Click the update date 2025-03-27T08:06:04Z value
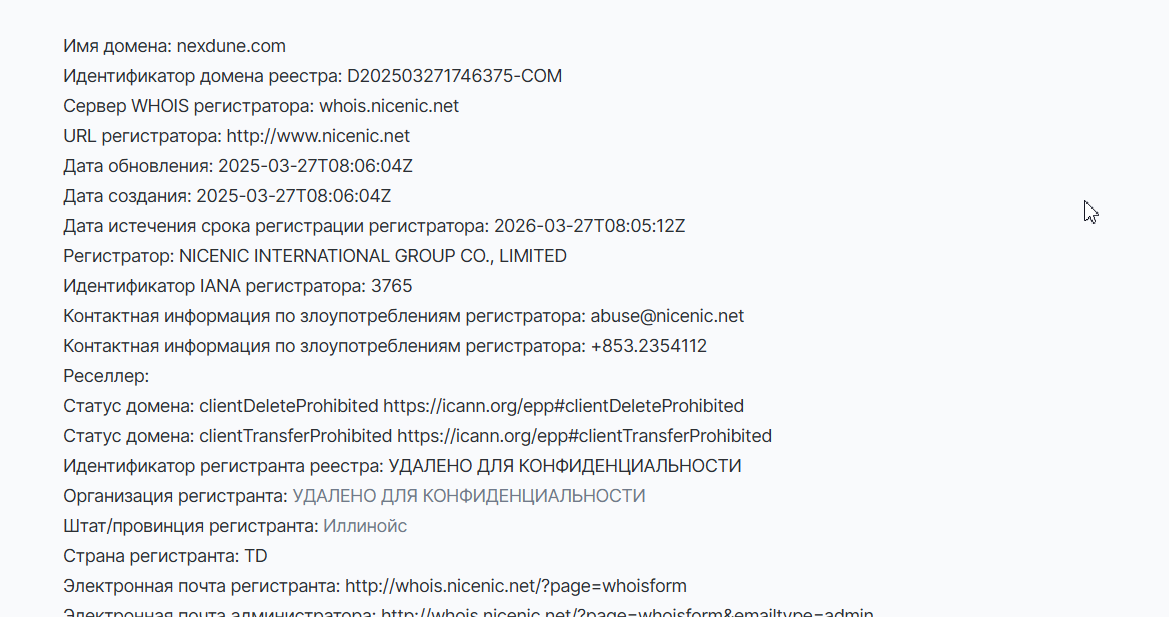Screen dimensions: 1169x617 point(315,166)
